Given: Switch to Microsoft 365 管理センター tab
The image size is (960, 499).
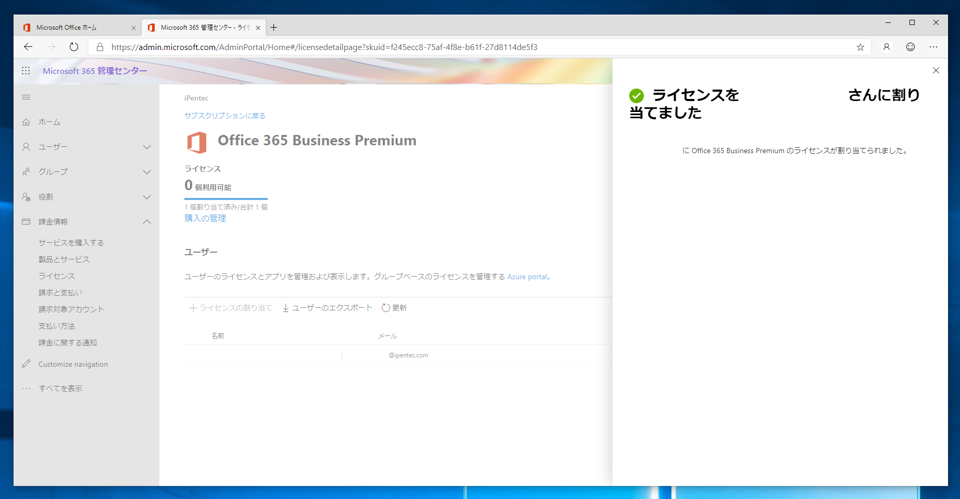Looking at the screenshot, I should 204,28.
